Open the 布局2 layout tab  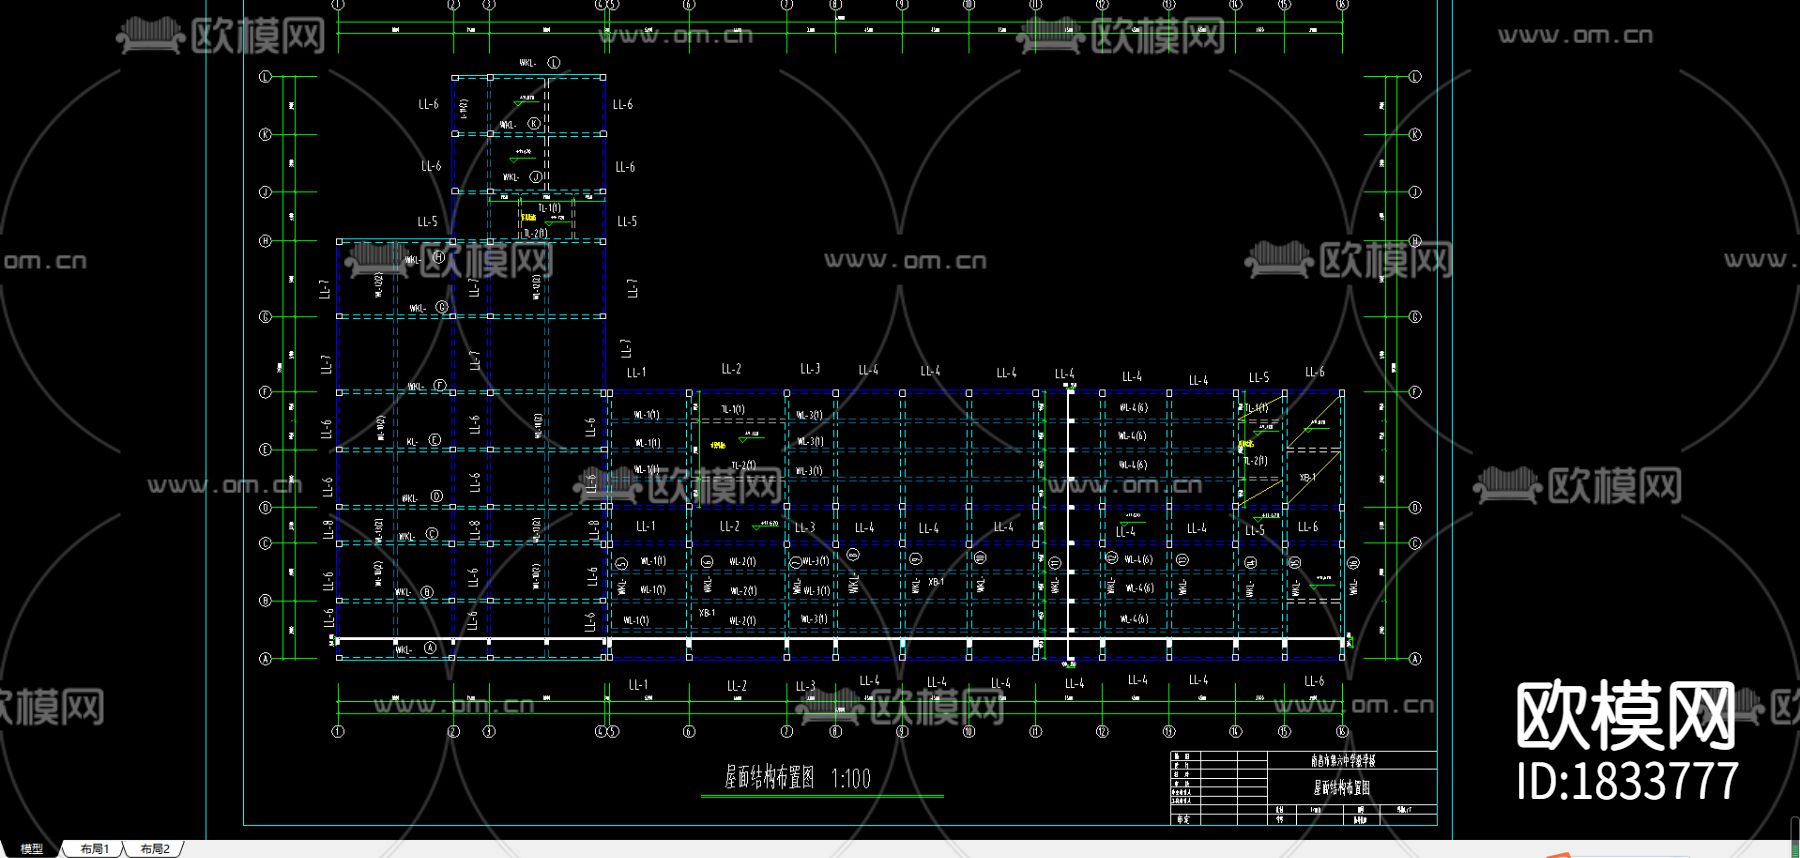[155, 849]
